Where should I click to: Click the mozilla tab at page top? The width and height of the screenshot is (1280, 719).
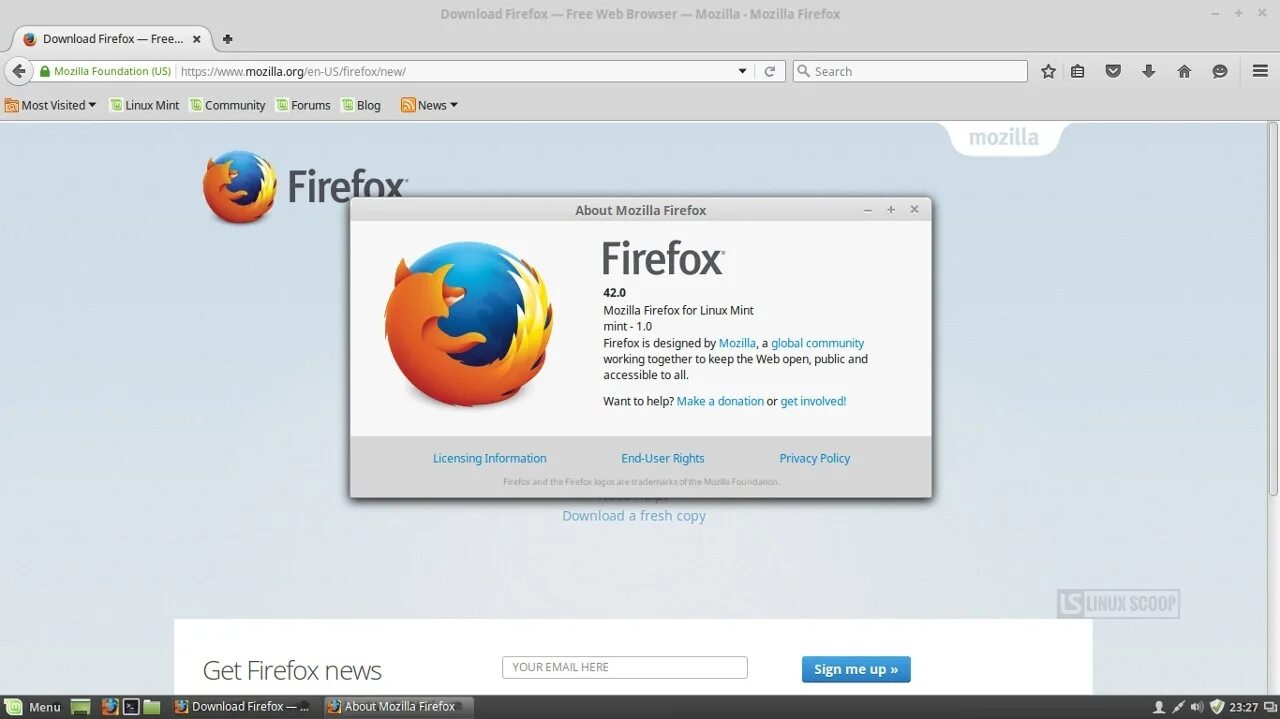click(x=1004, y=138)
